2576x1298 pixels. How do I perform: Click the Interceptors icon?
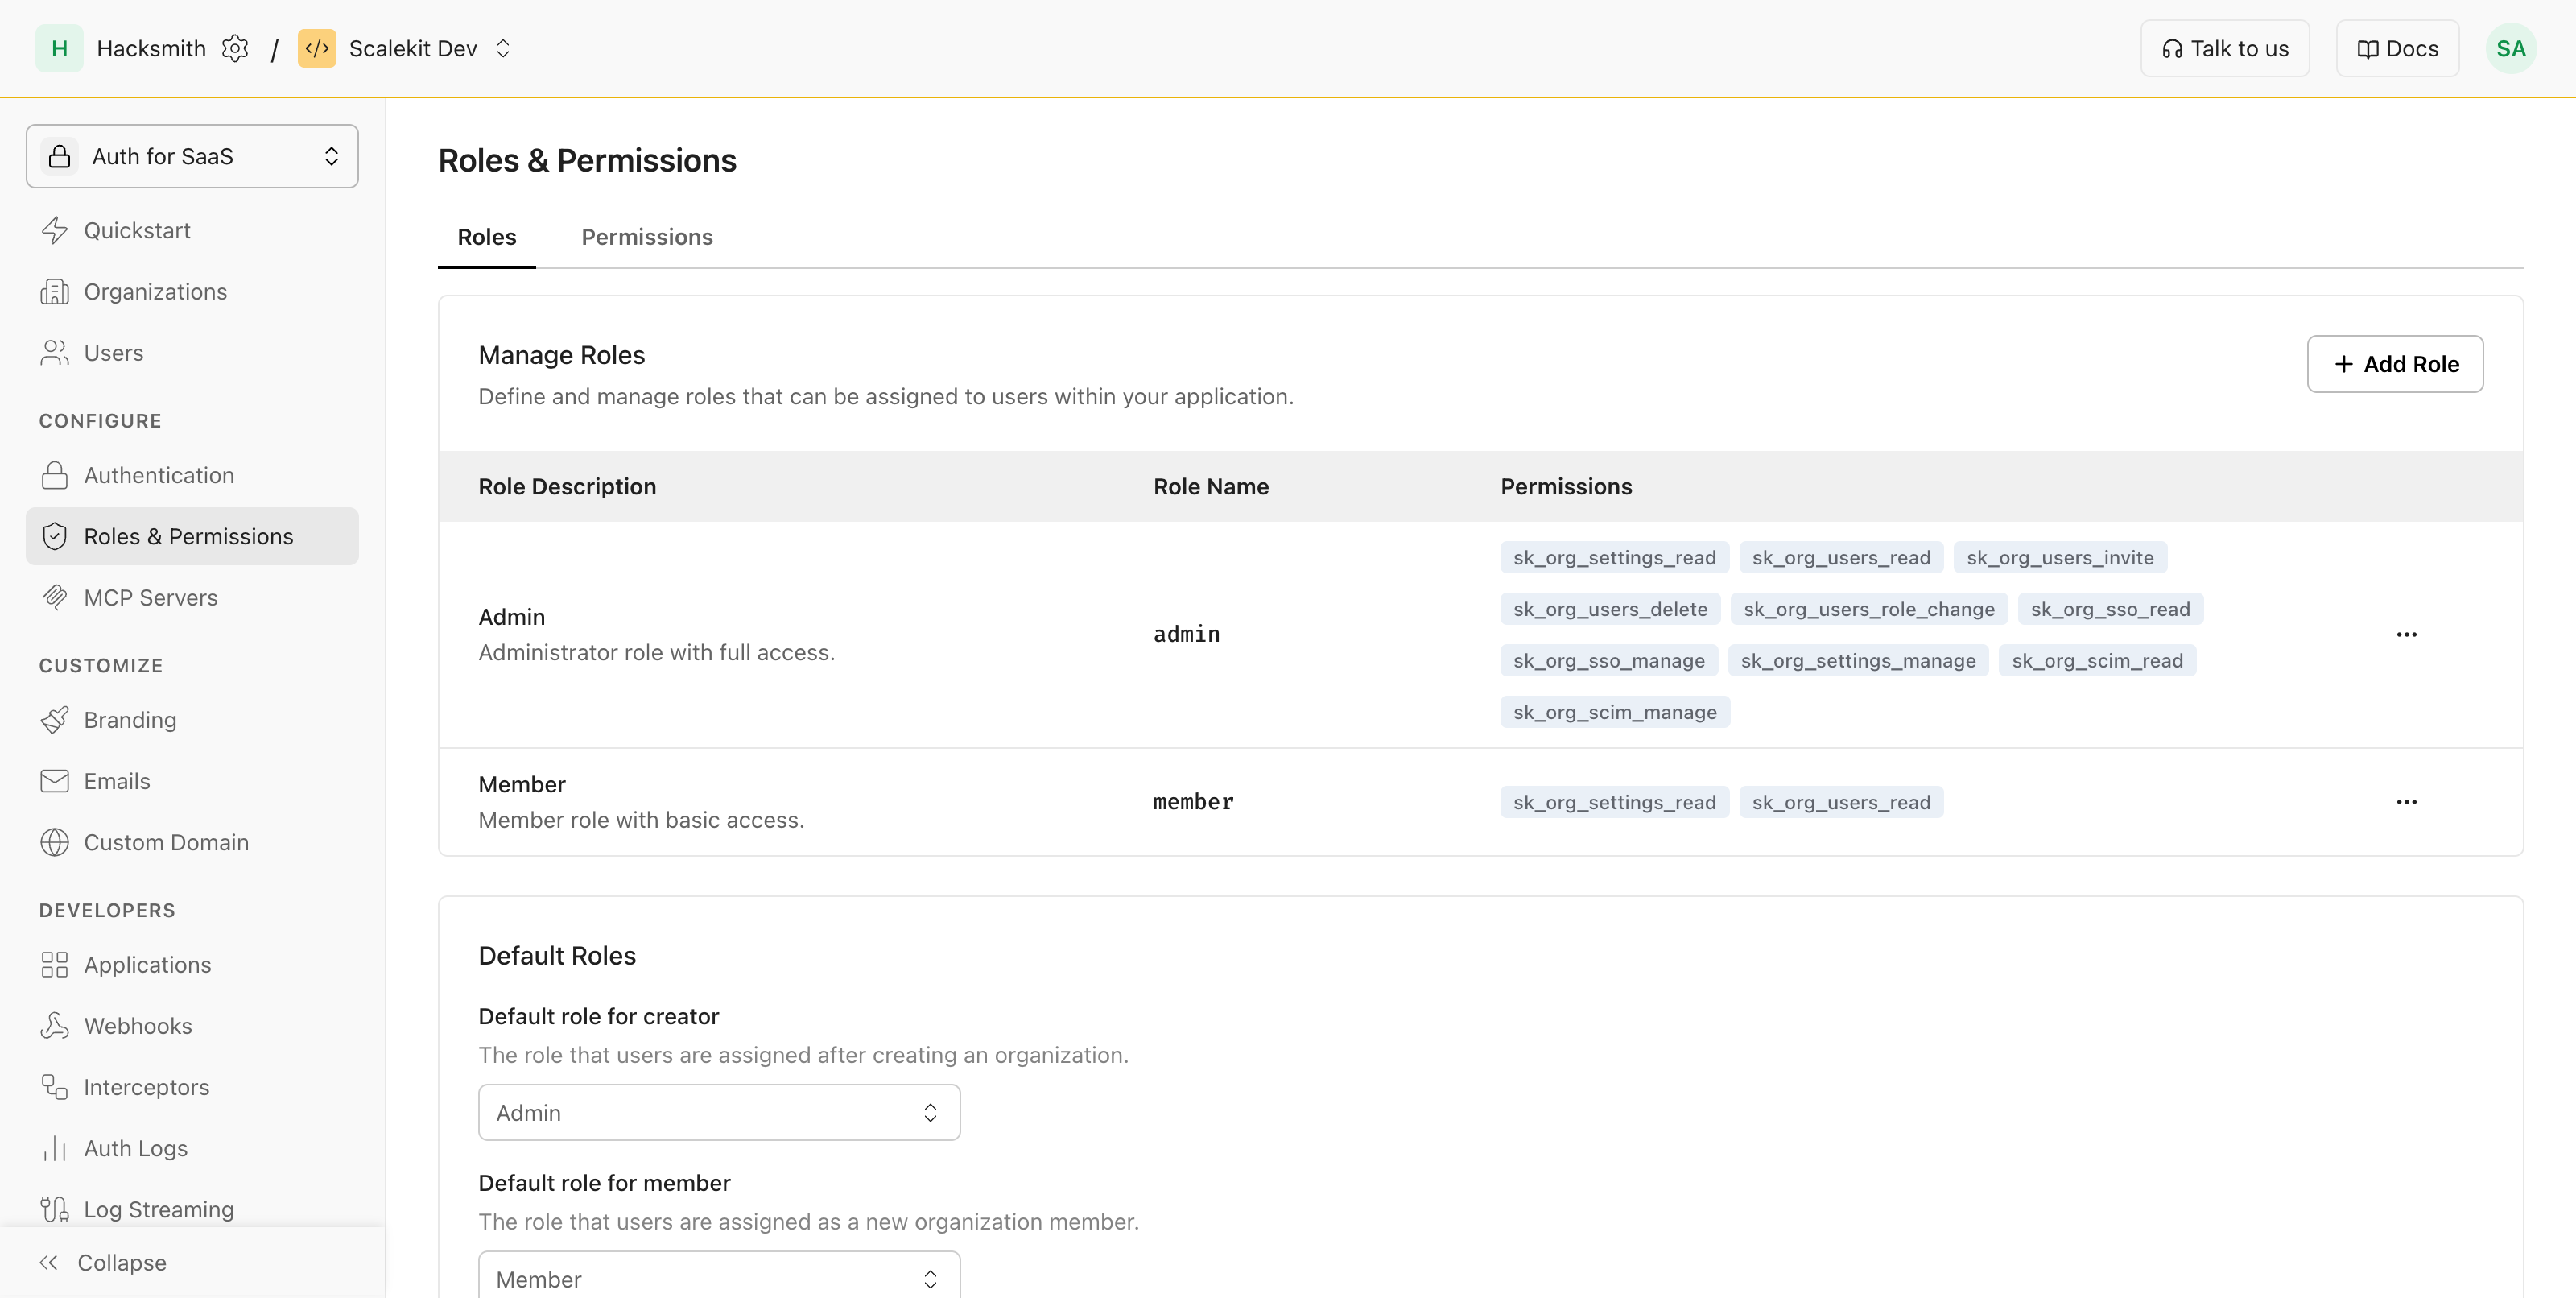point(54,1087)
